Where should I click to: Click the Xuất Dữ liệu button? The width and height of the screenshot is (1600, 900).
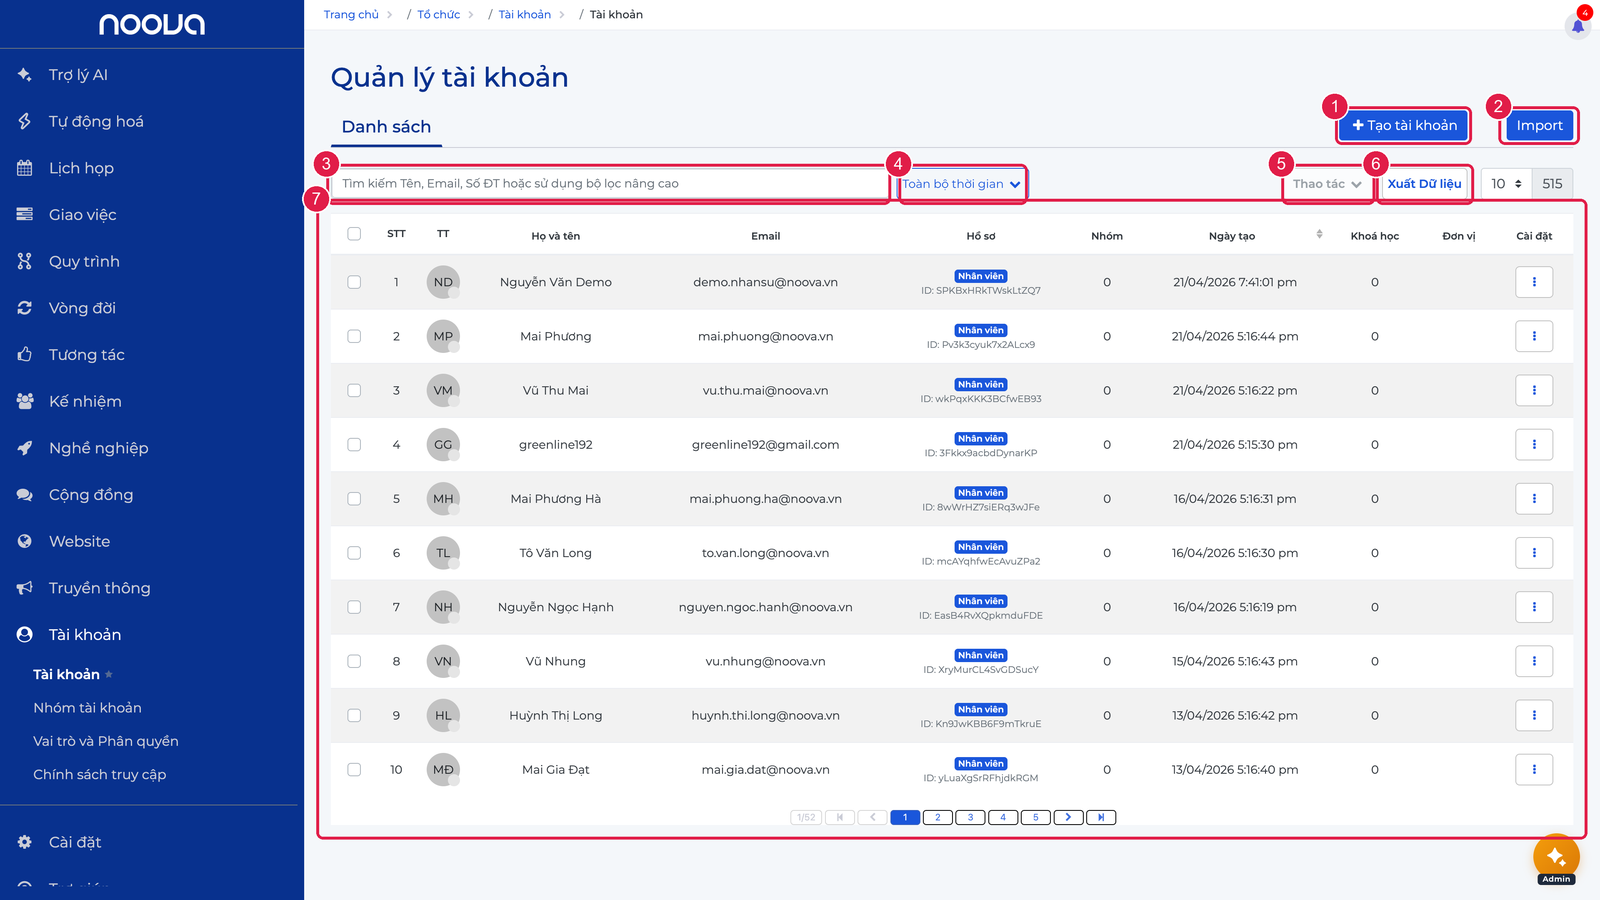(1424, 184)
